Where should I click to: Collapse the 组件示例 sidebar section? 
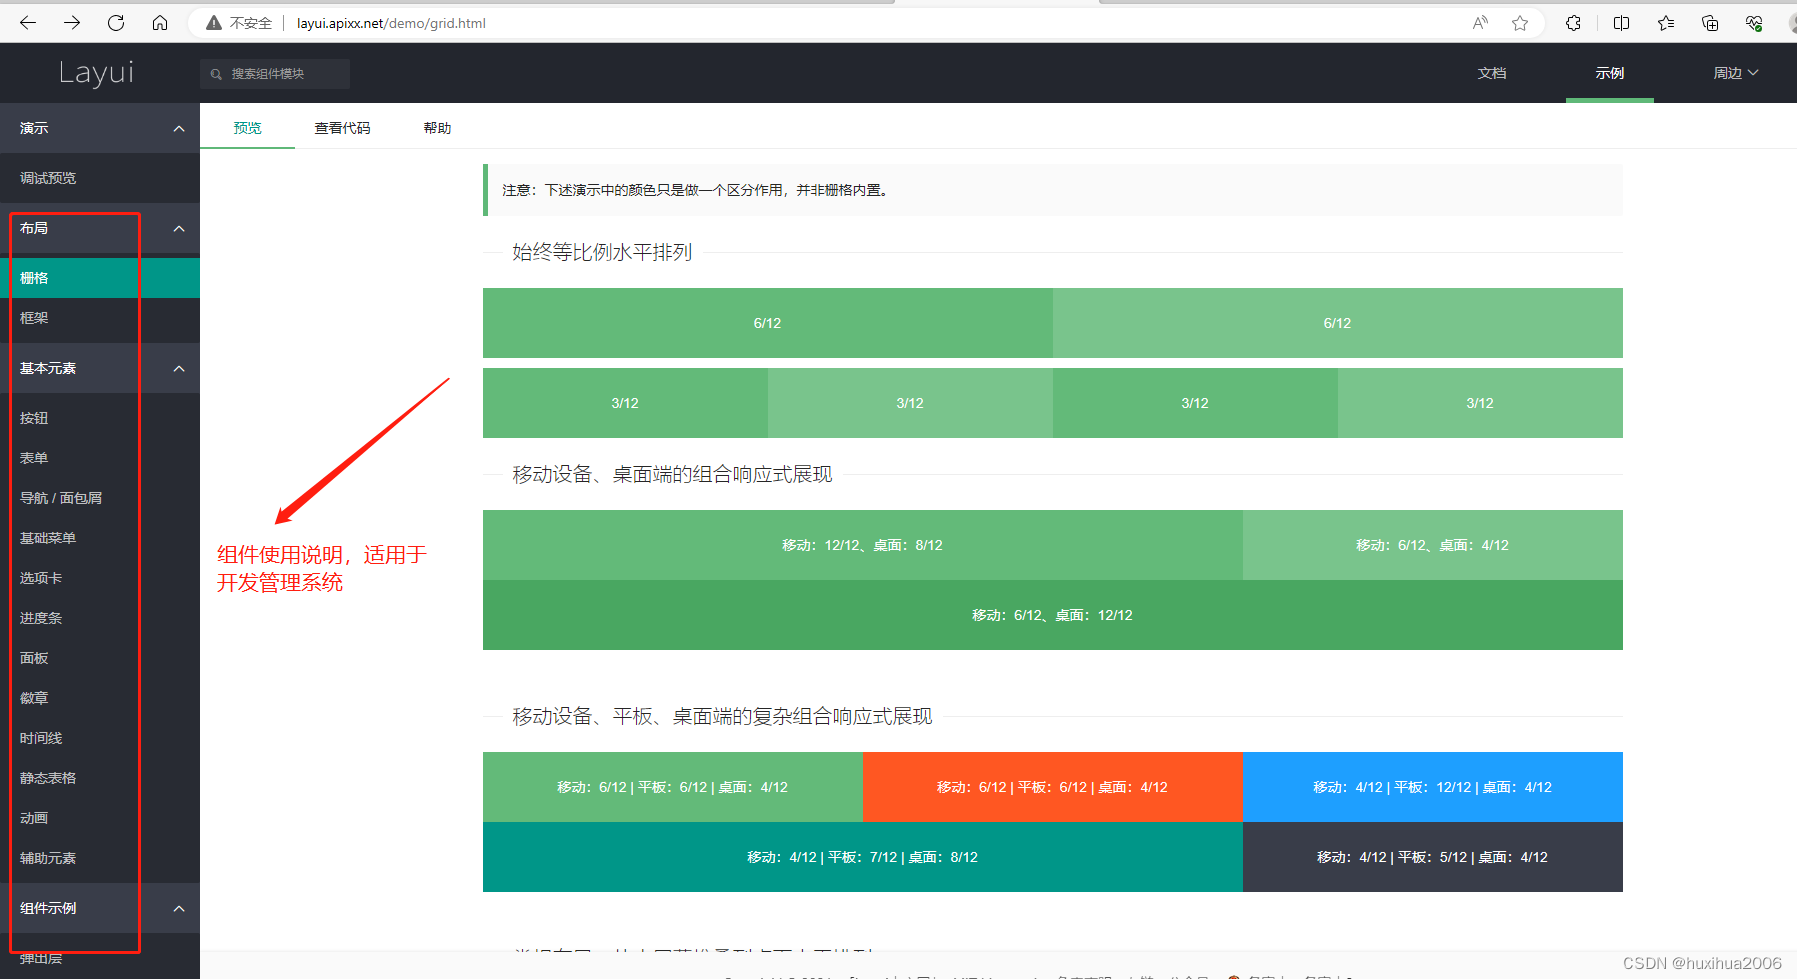100,908
